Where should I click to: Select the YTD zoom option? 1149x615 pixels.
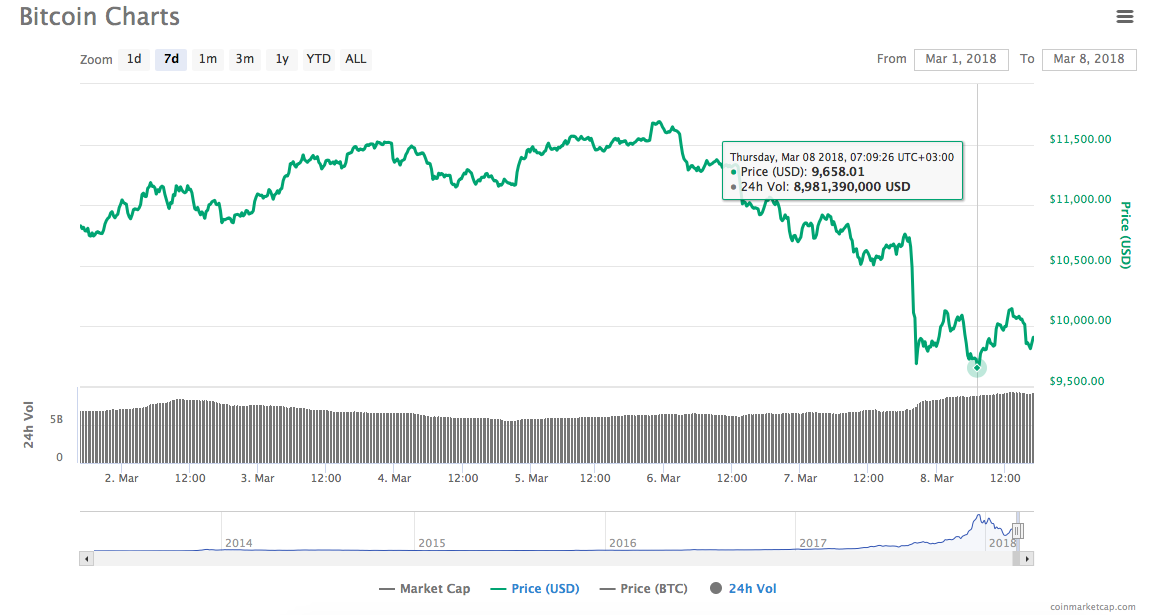pyautogui.click(x=319, y=59)
